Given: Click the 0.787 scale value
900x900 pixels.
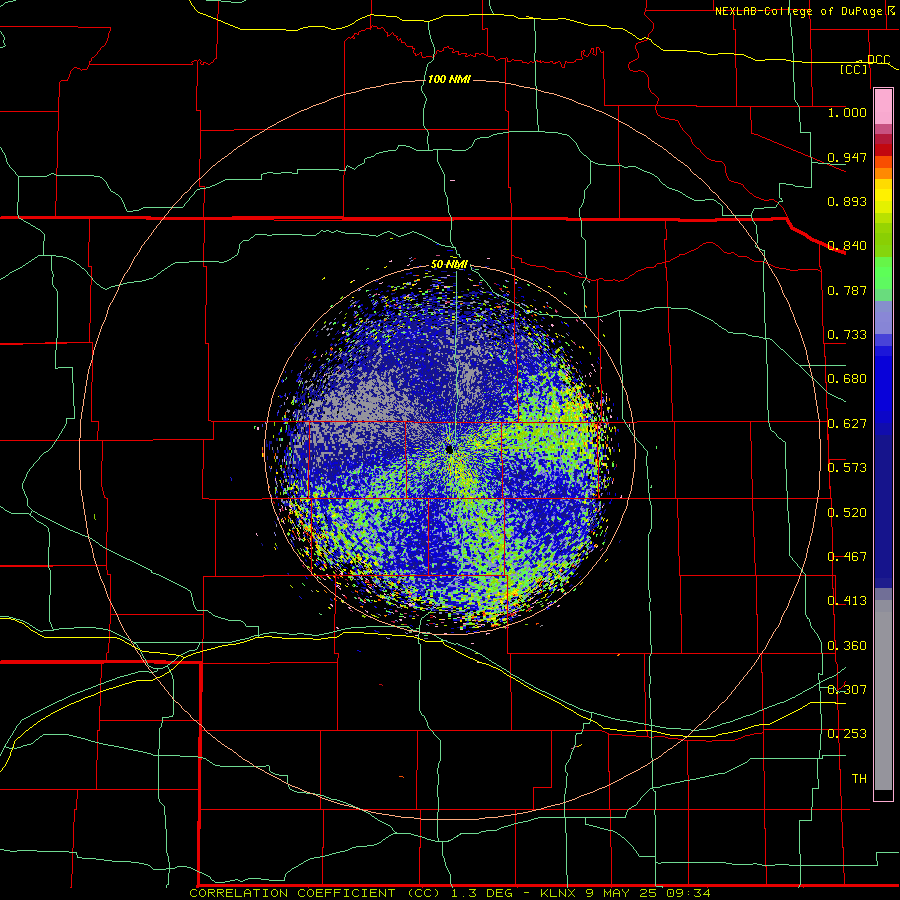Looking at the screenshot, I should pos(847,290).
